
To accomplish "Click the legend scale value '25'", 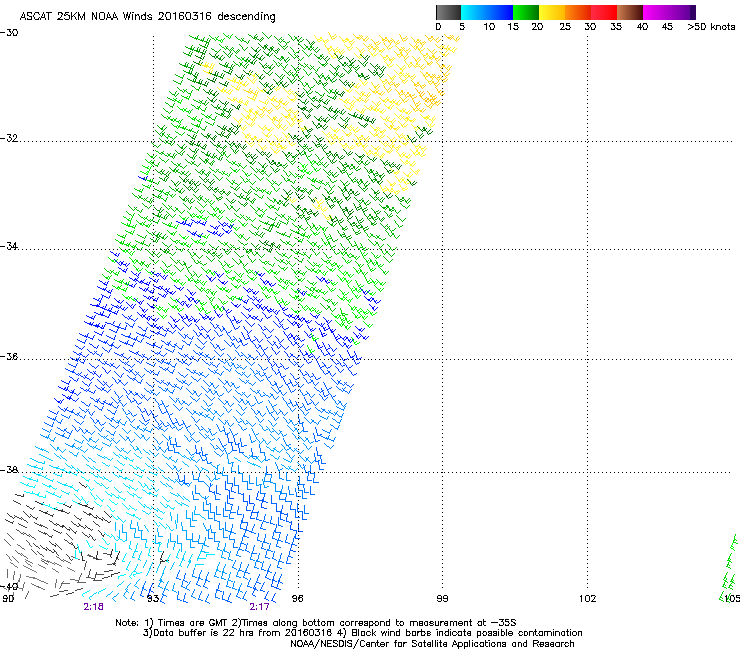I will 565,27.
